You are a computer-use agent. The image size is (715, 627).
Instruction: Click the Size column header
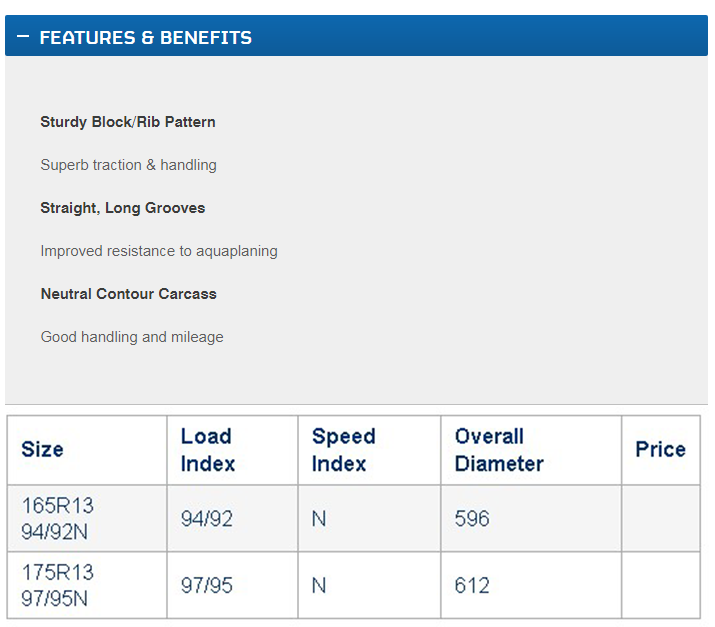coord(42,450)
